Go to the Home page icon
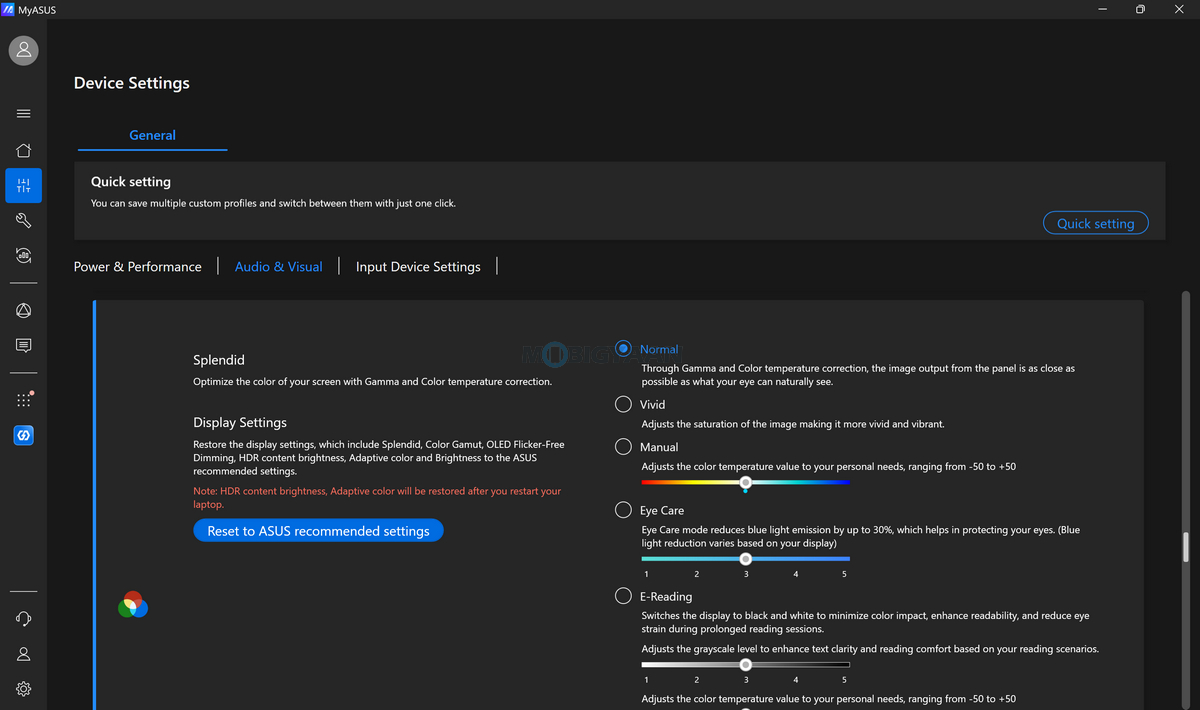This screenshot has width=1200, height=710. tap(24, 150)
